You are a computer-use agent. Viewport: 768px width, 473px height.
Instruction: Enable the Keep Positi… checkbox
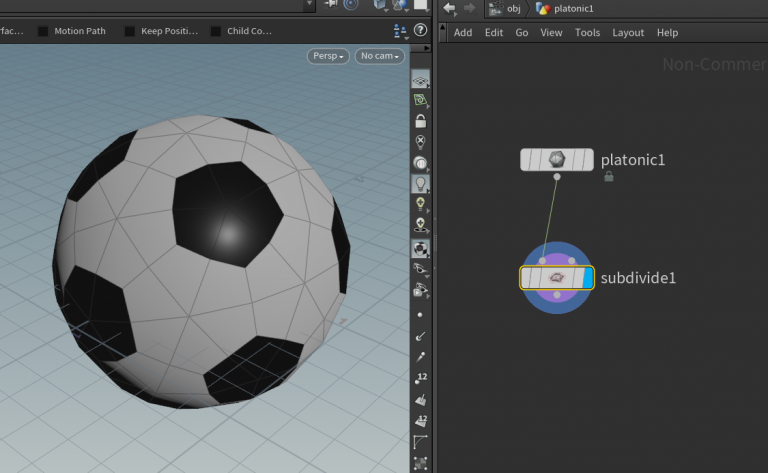[x=130, y=31]
